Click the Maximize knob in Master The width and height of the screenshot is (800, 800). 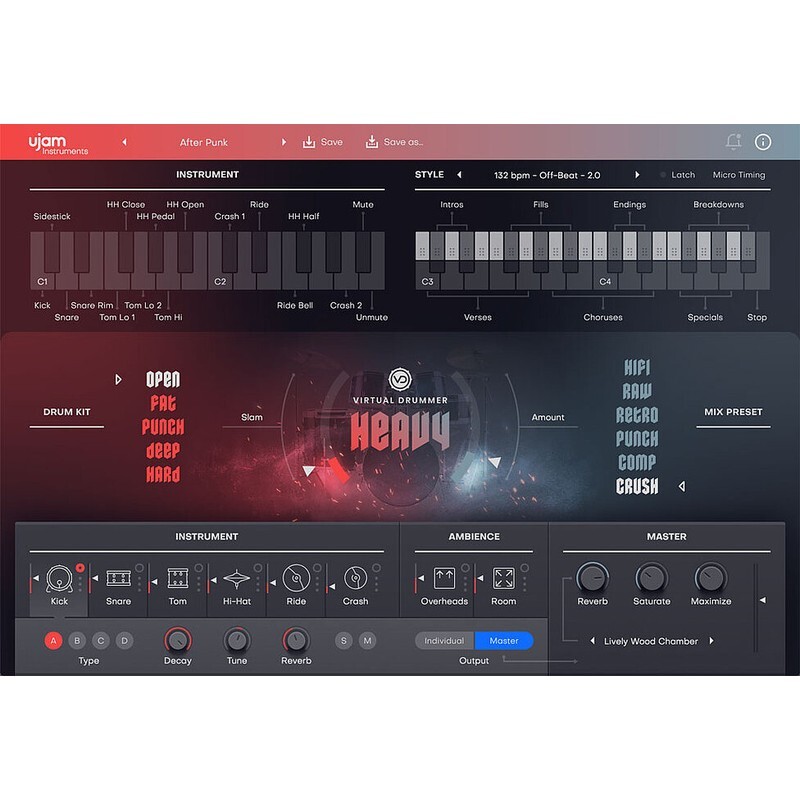tap(711, 578)
